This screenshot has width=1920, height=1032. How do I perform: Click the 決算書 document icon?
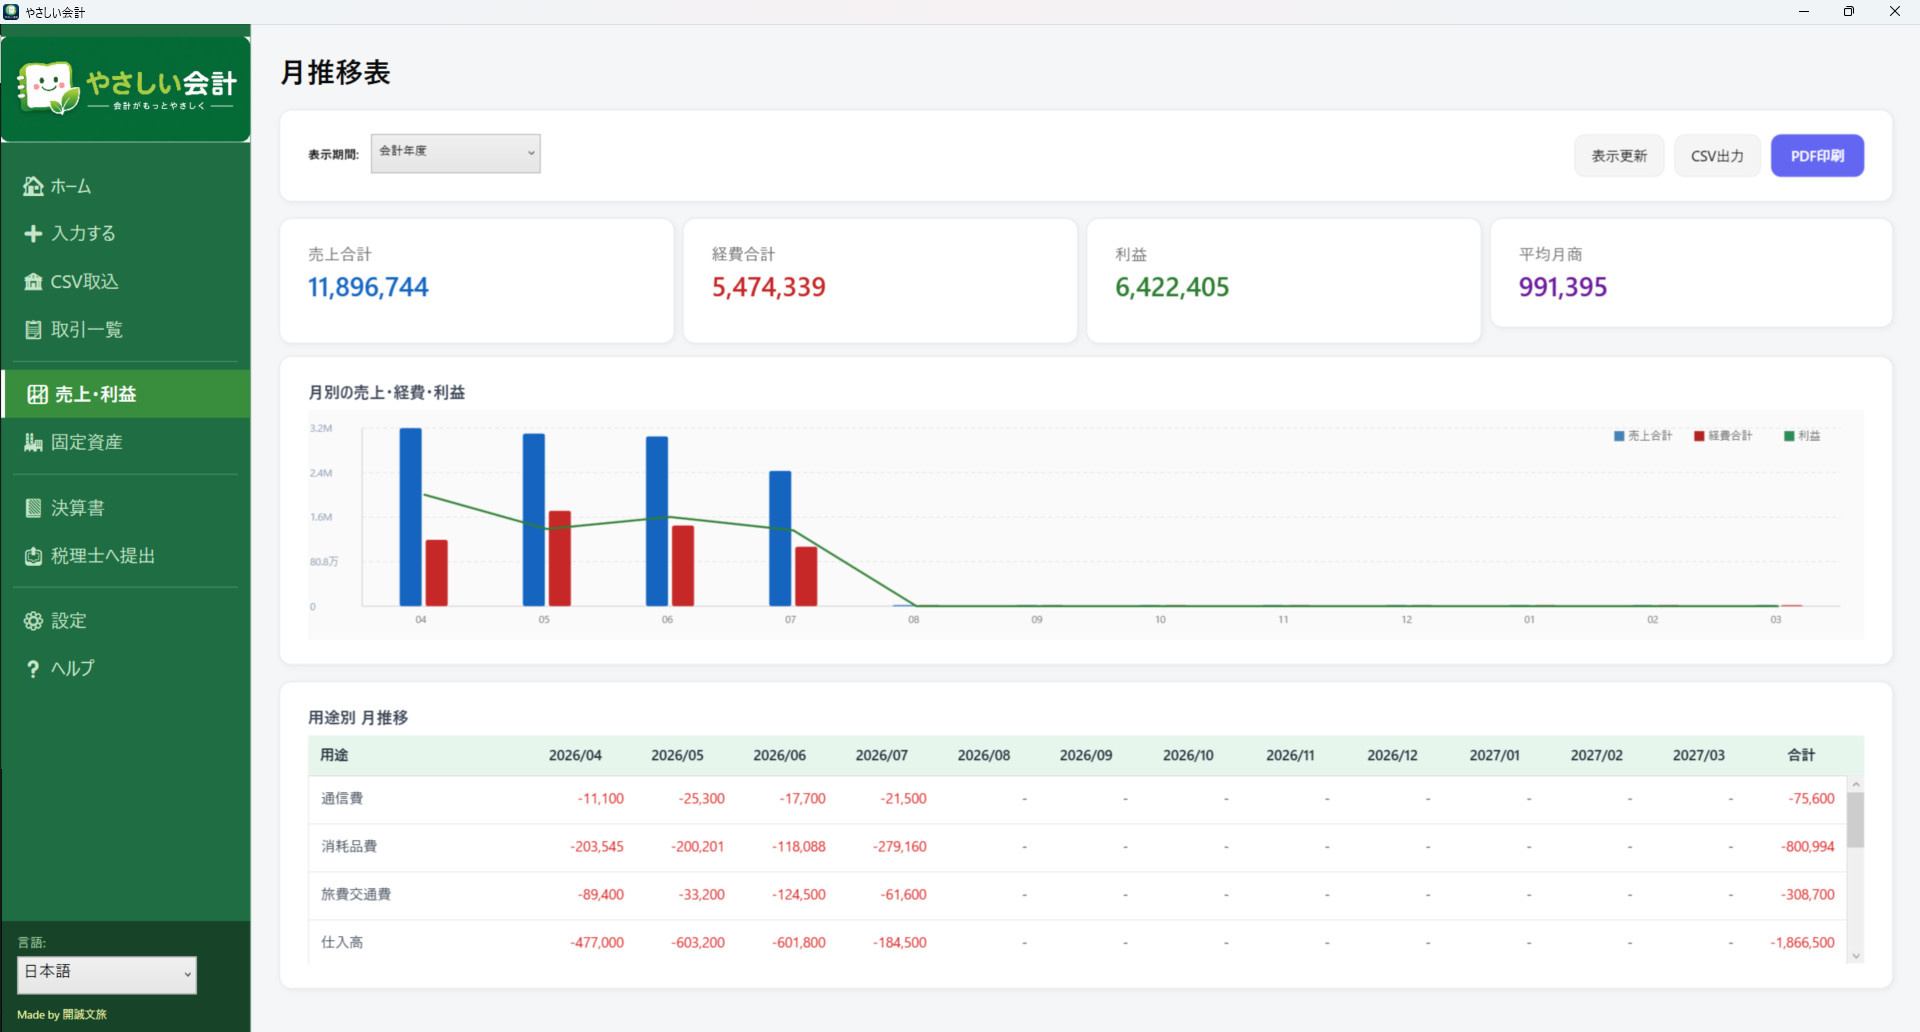click(x=33, y=508)
